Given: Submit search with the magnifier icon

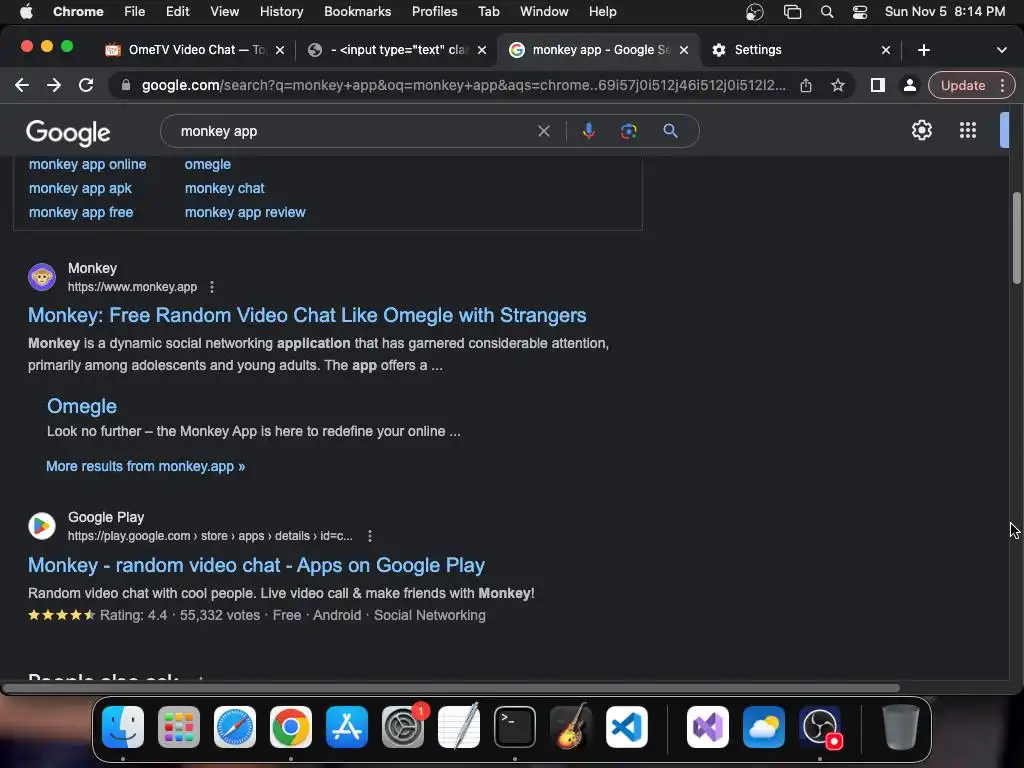Looking at the screenshot, I should point(670,131).
